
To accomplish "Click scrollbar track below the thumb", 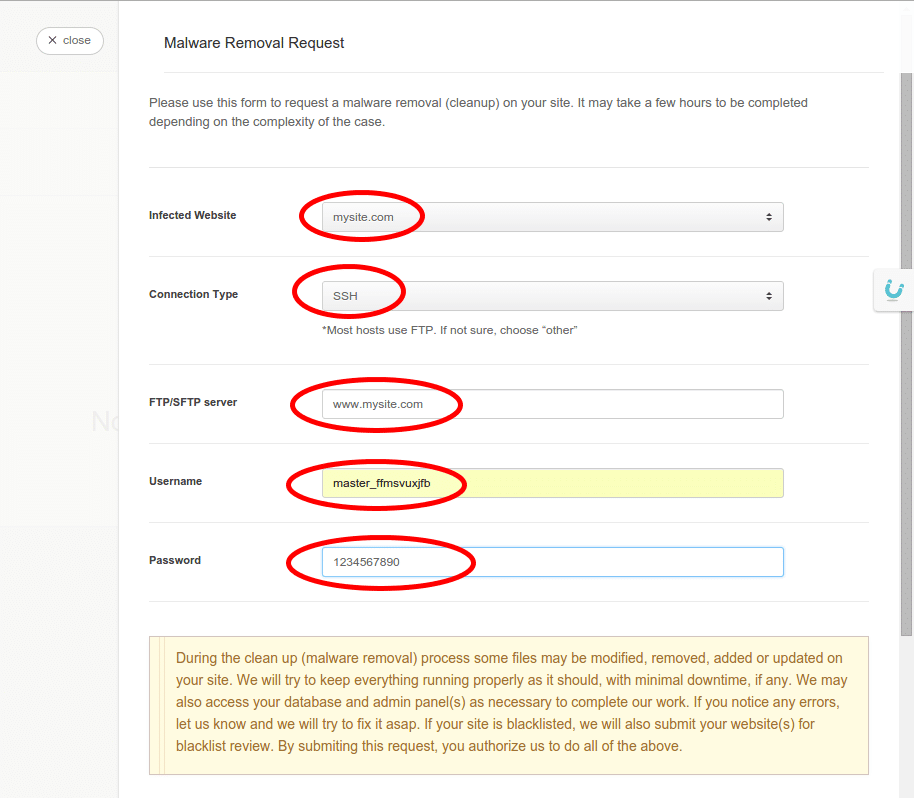I will (x=906, y=720).
